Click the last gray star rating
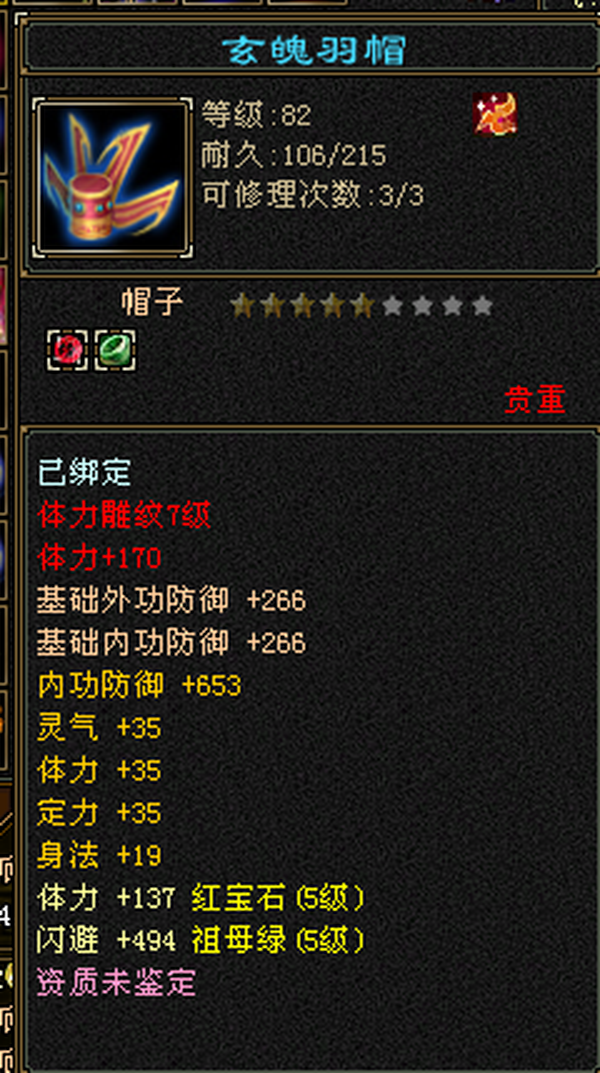 coord(482,305)
